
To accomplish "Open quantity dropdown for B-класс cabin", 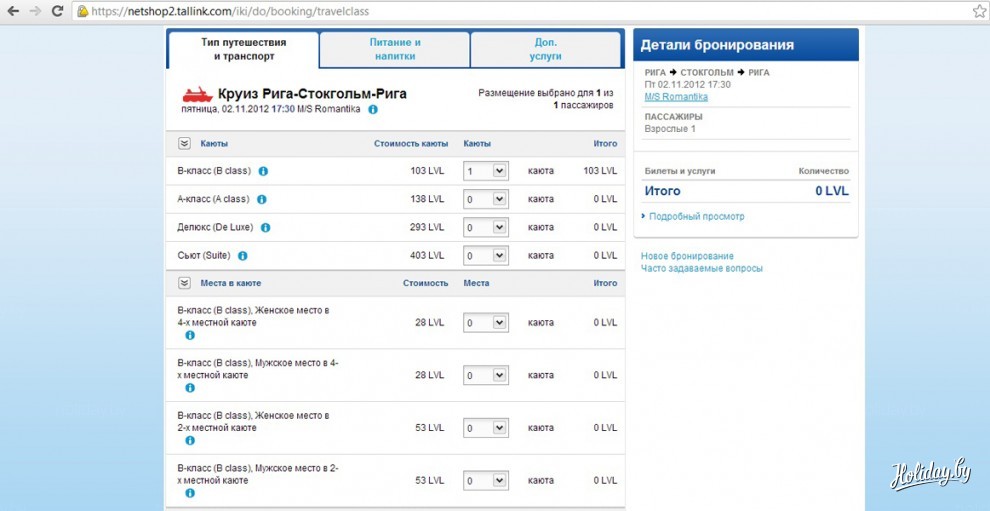I will point(486,171).
